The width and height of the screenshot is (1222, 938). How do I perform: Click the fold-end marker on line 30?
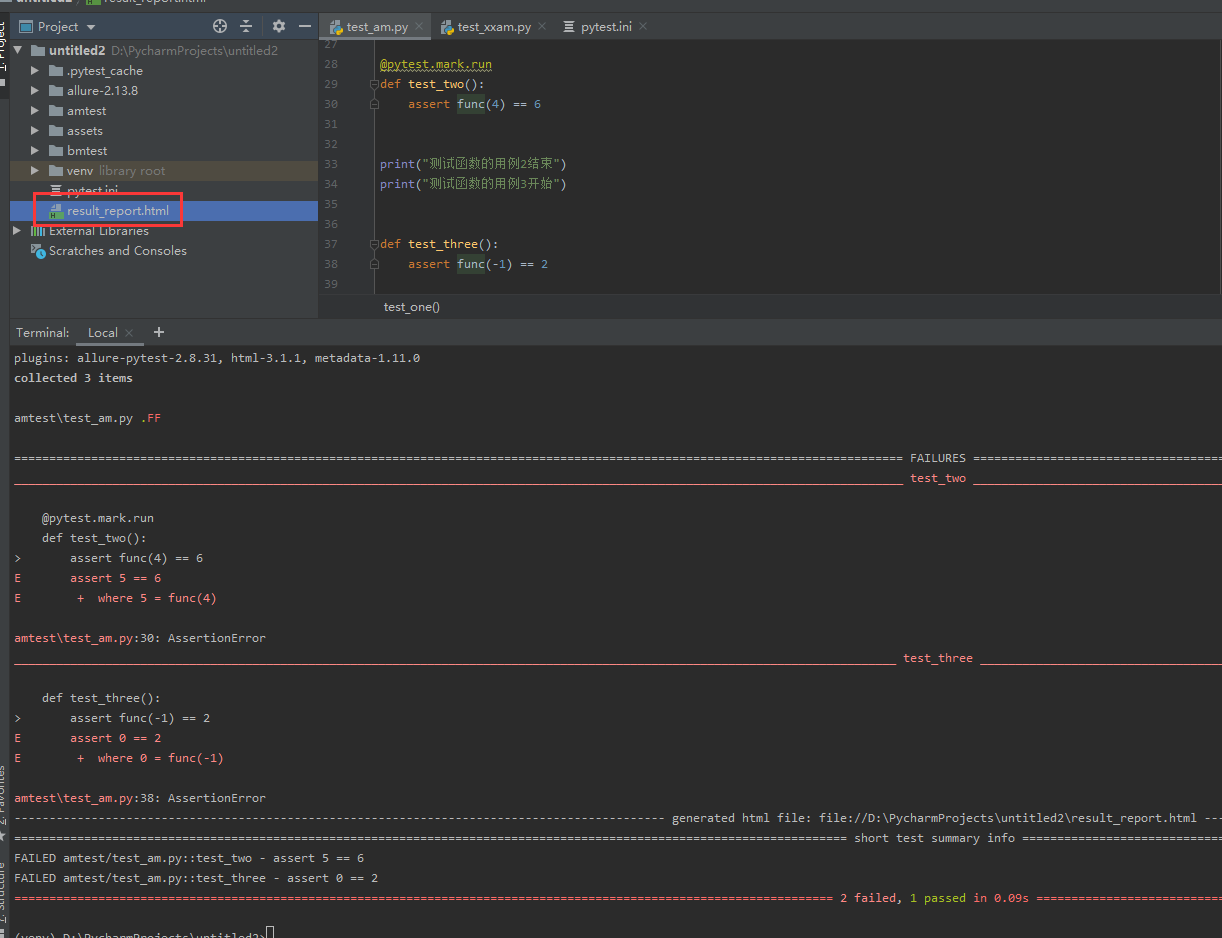click(x=374, y=104)
